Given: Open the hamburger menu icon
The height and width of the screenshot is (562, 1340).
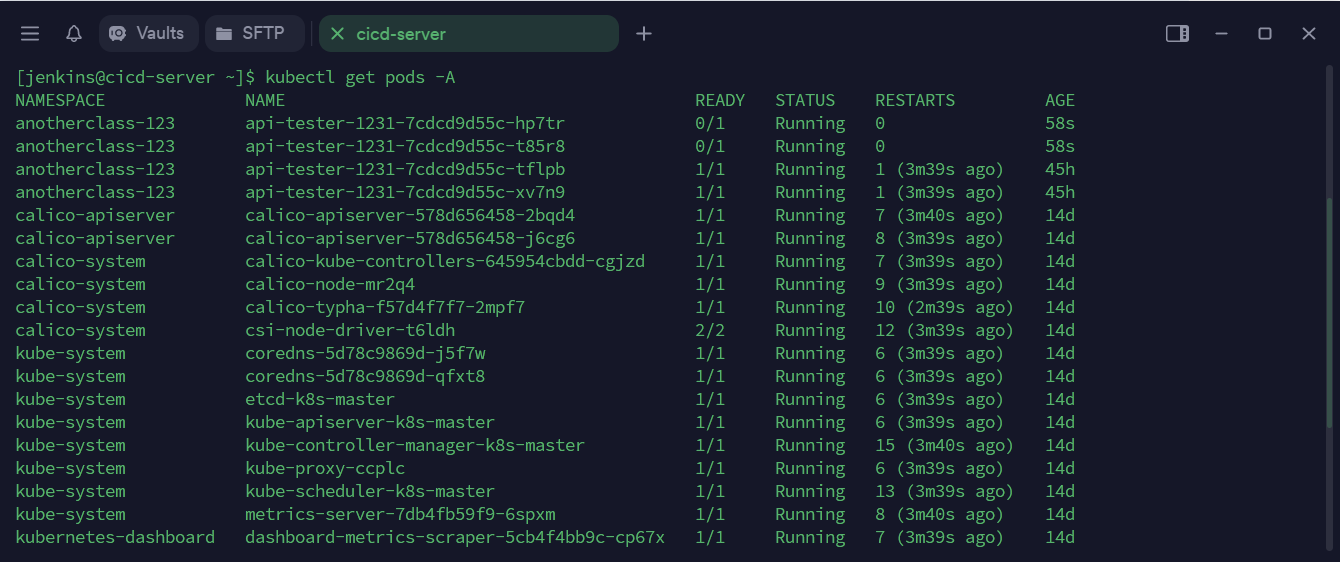Looking at the screenshot, I should 30,34.
